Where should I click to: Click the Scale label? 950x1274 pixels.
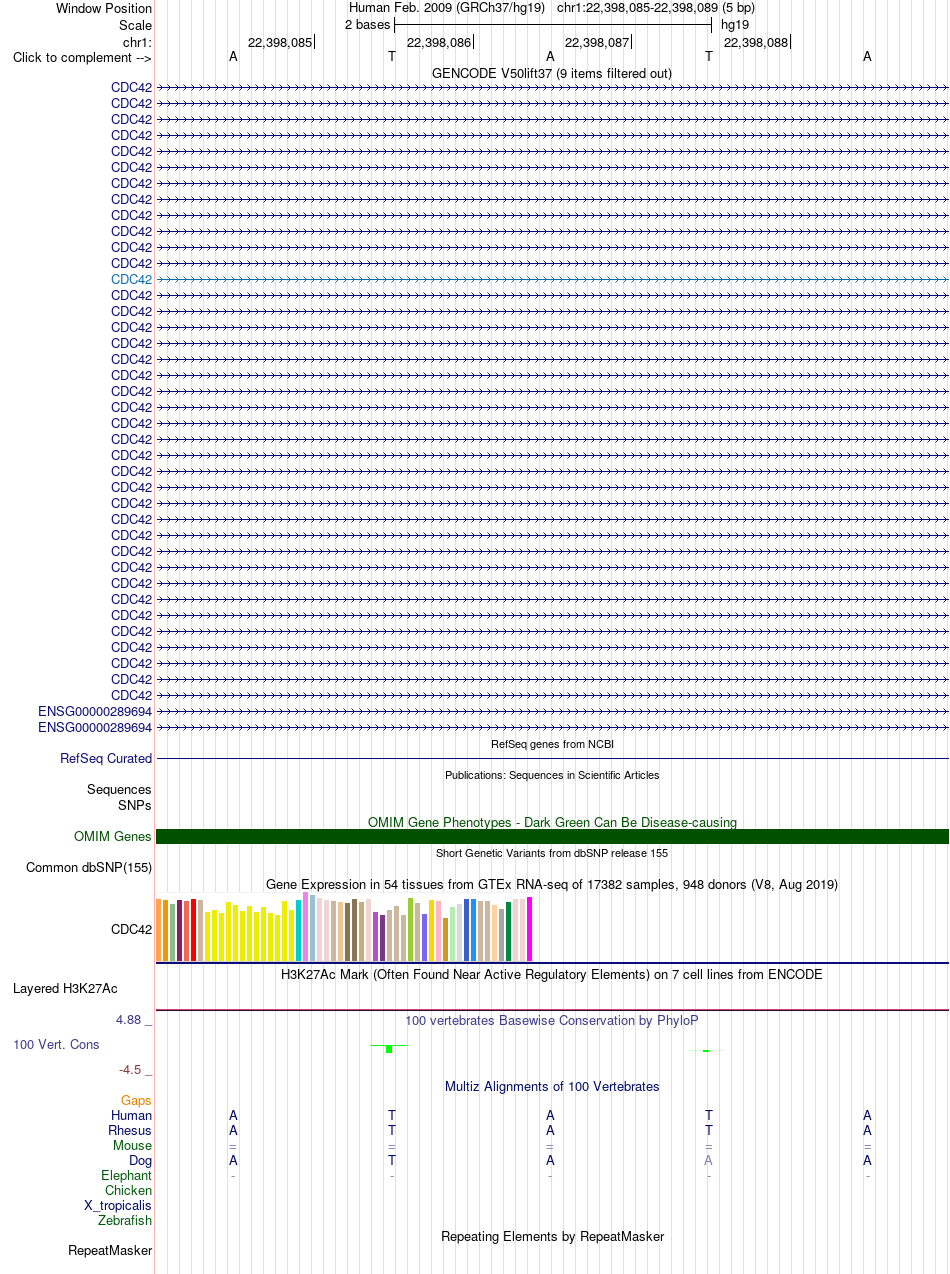[x=135, y=25]
